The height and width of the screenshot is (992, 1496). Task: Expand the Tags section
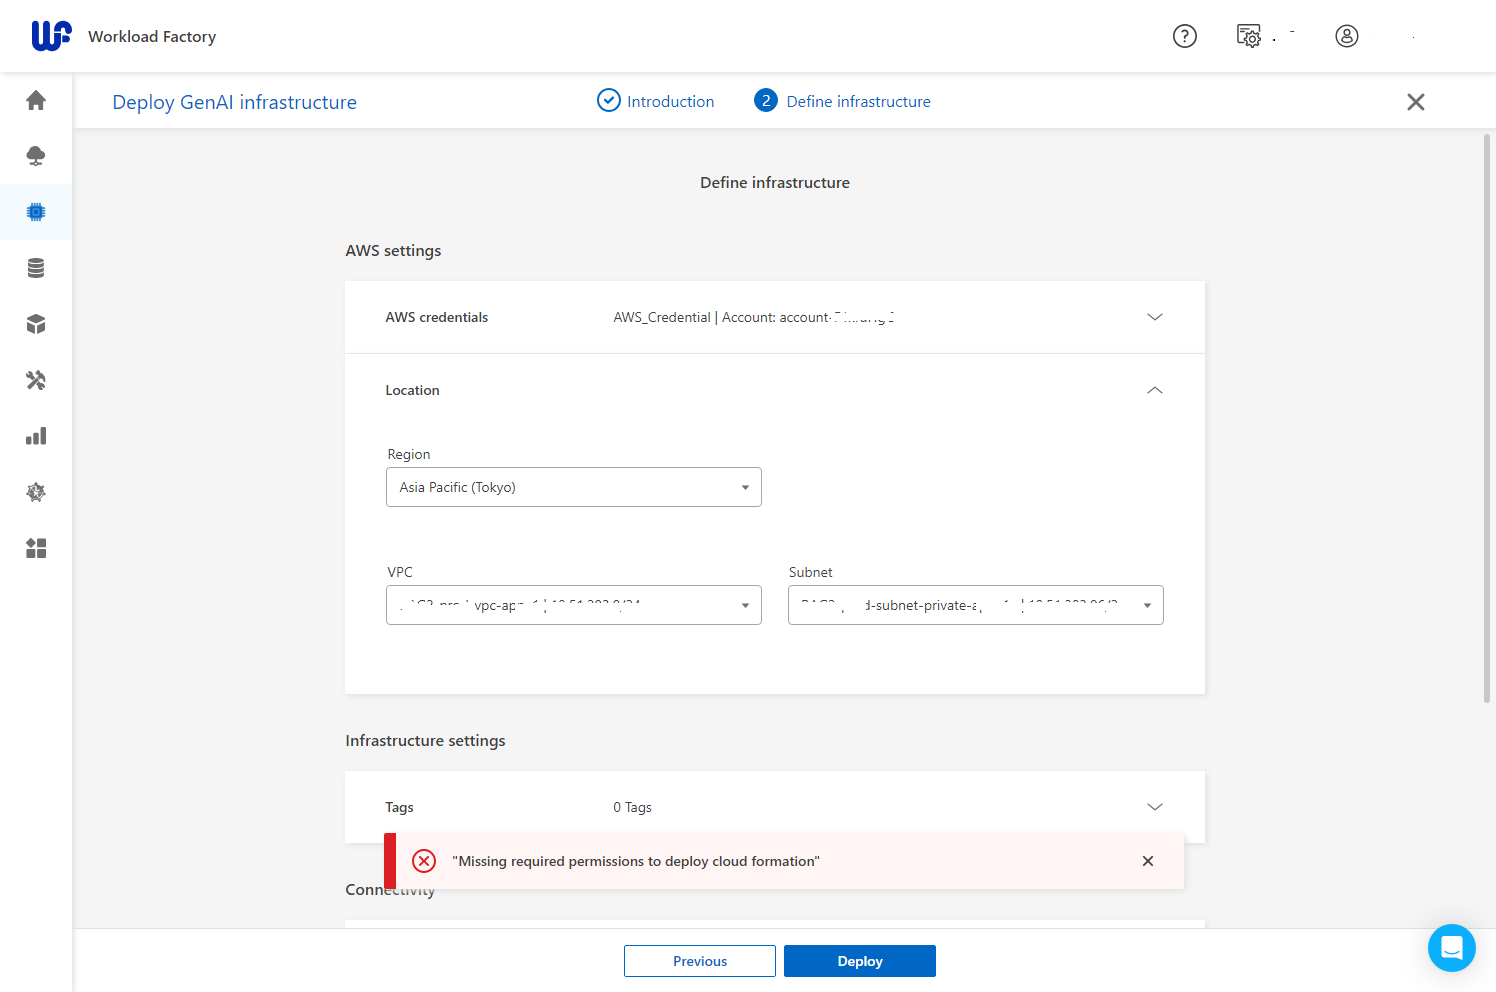(1155, 807)
